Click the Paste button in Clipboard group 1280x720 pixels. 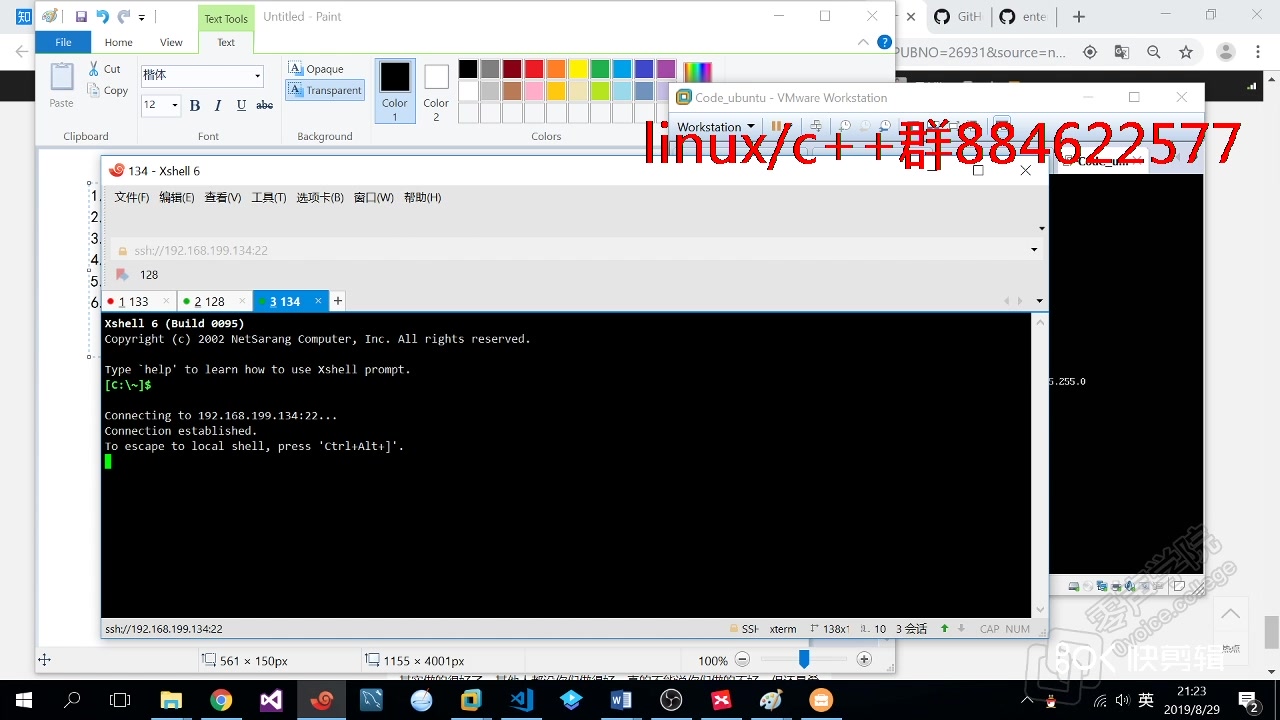(62, 85)
